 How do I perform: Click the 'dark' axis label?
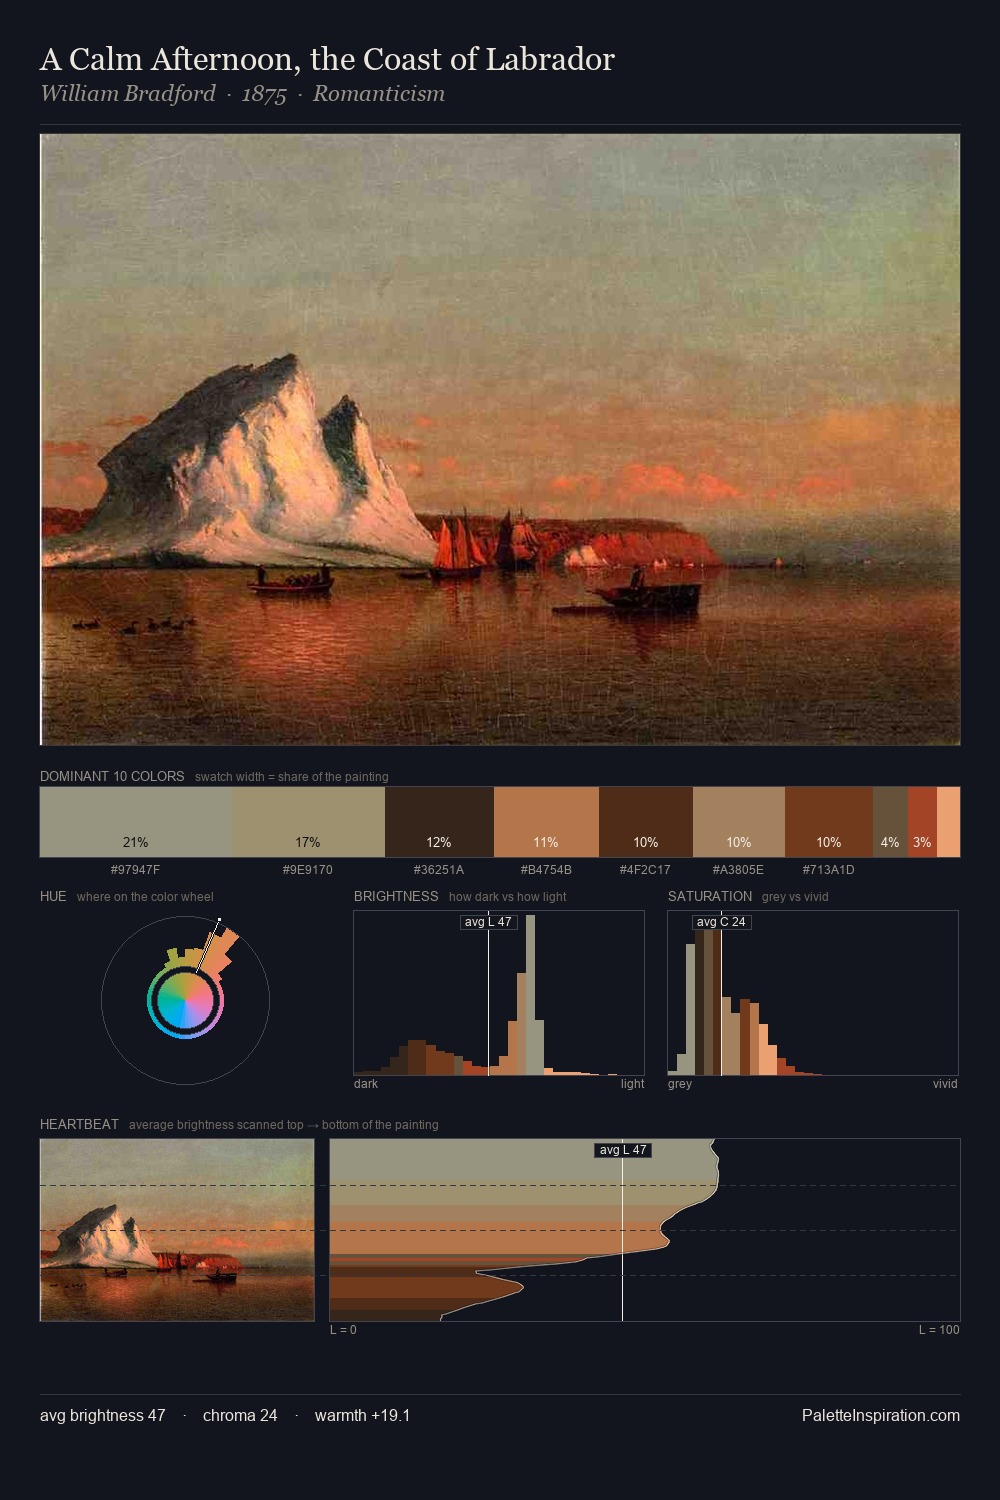pyautogui.click(x=366, y=1084)
